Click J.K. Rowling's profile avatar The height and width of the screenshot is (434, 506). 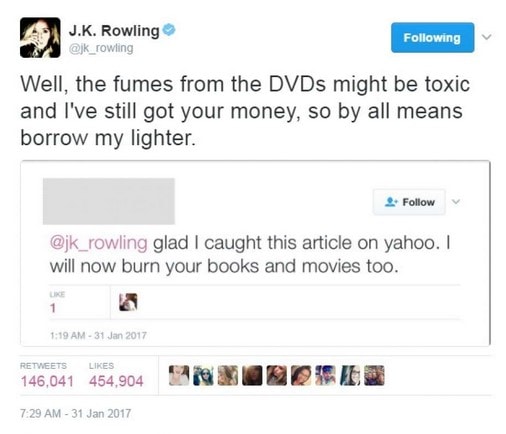pos(40,38)
